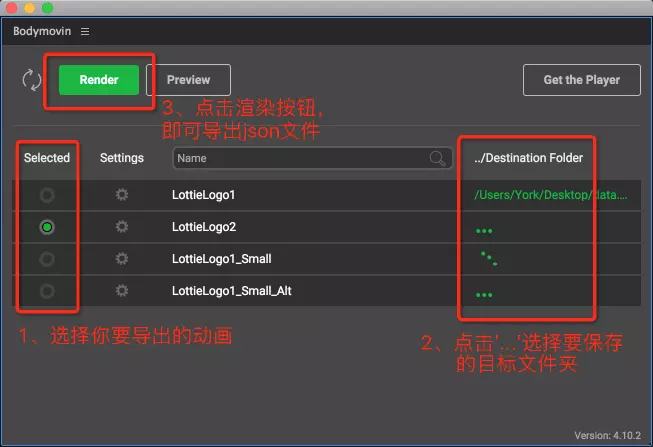The height and width of the screenshot is (447, 653).
Task: Choose destination folder for LottieLogo1_Small_Alt
Action: [x=484, y=295]
